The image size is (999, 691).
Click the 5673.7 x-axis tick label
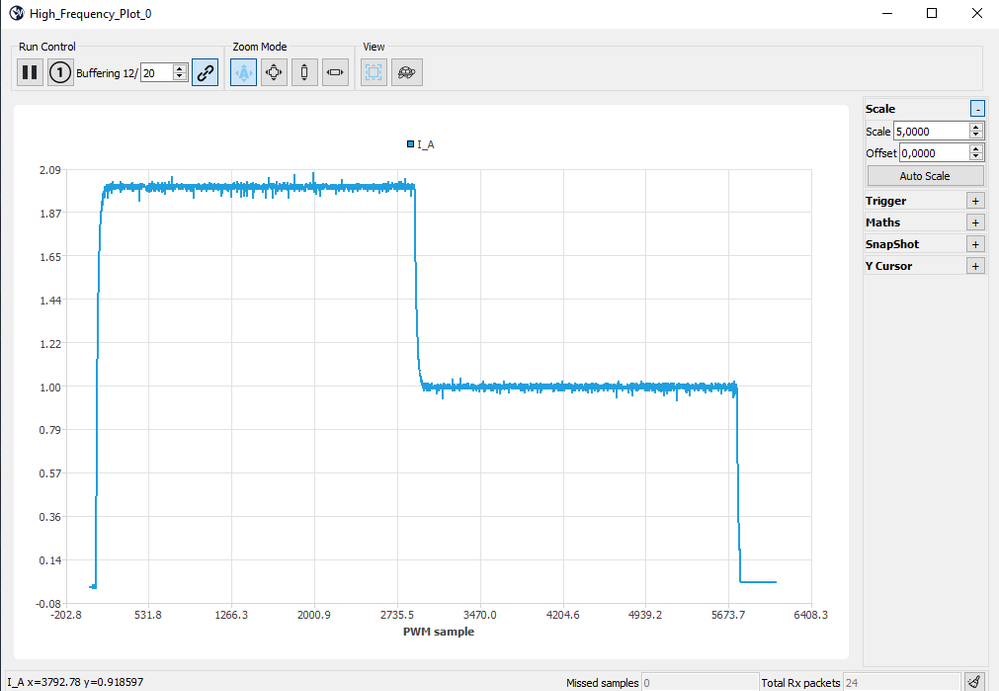tap(728, 615)
